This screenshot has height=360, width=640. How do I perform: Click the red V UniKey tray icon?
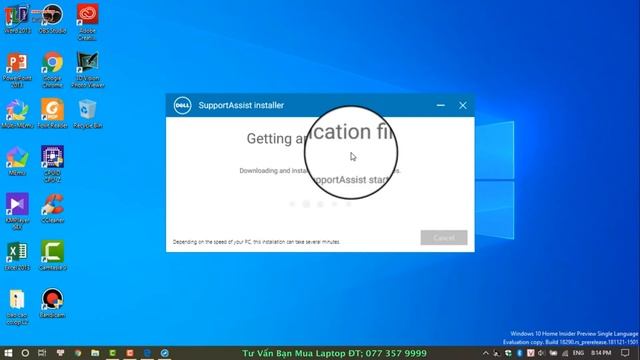point(531,353)
